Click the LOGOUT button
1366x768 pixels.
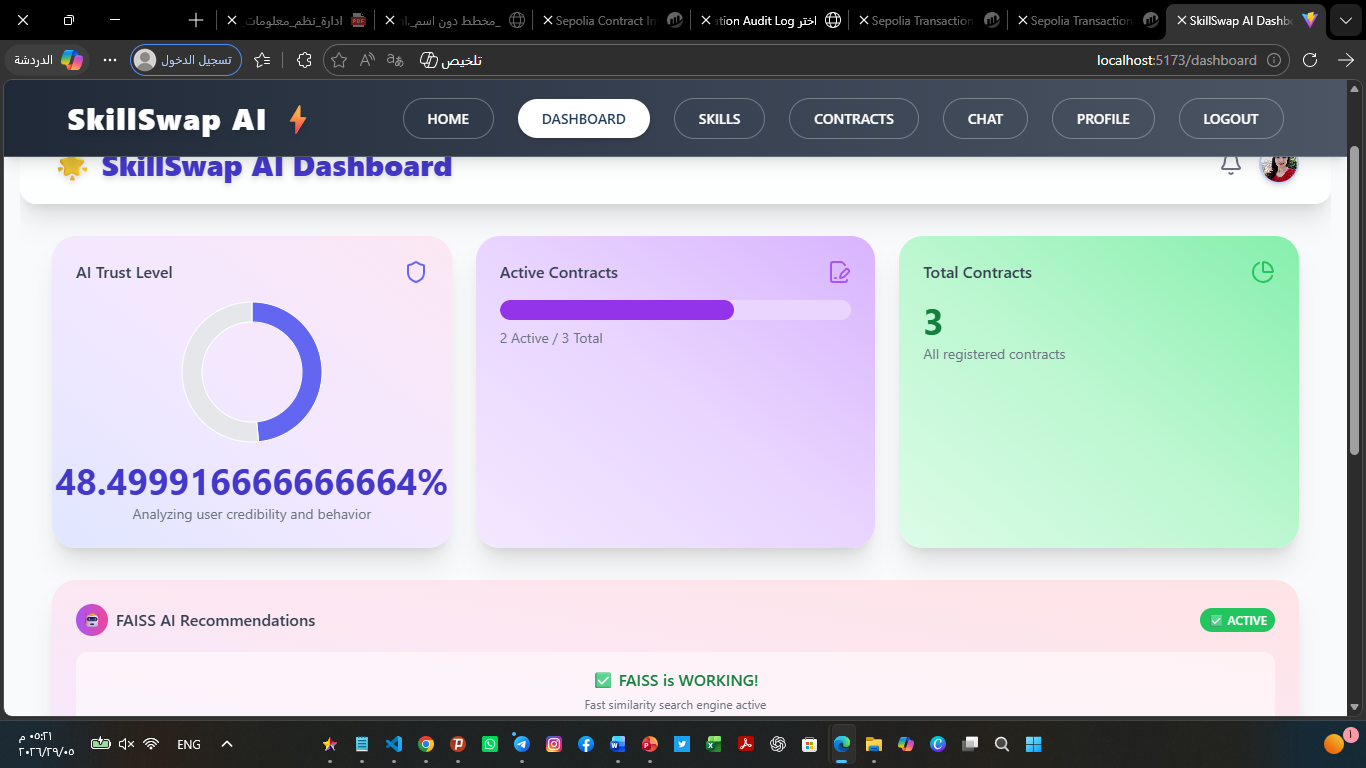(x=1231, y=119)
